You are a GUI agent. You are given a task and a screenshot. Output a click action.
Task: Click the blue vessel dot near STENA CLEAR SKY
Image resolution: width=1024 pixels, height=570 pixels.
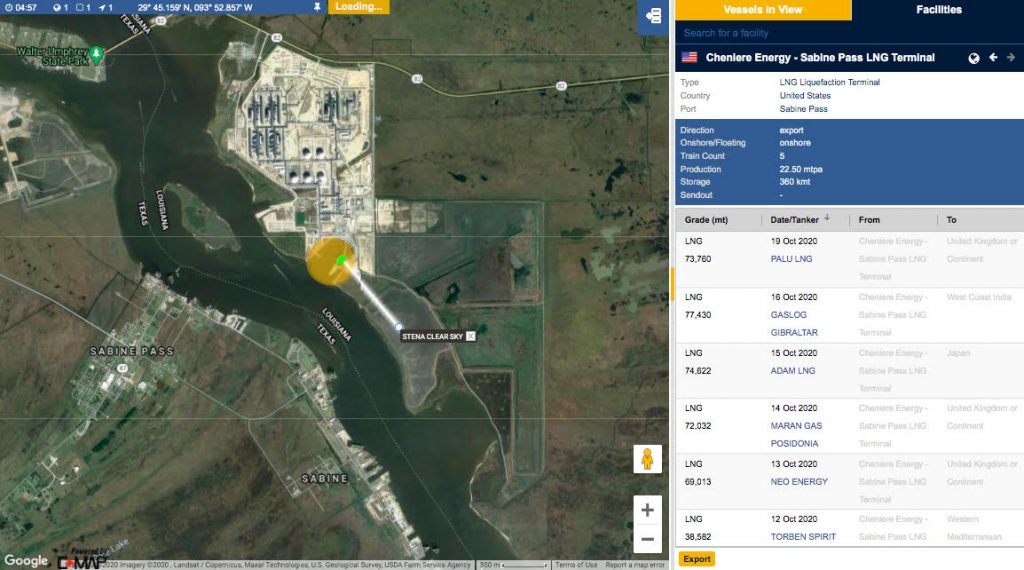coord(398,326)
